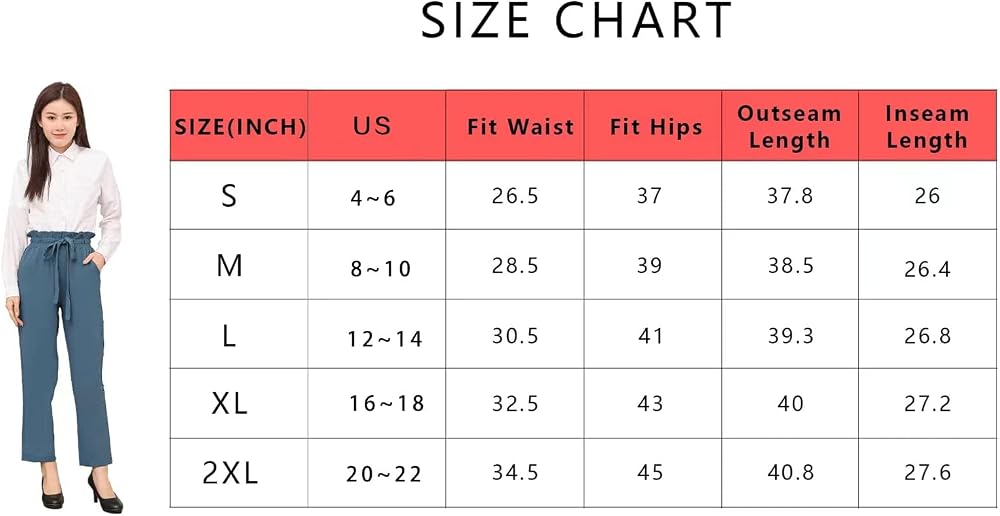Image resolution: width=1000 pixels, height=516 pixels.
Task: Select the 28.5 Fit Waist value
Action: (515, 266)
